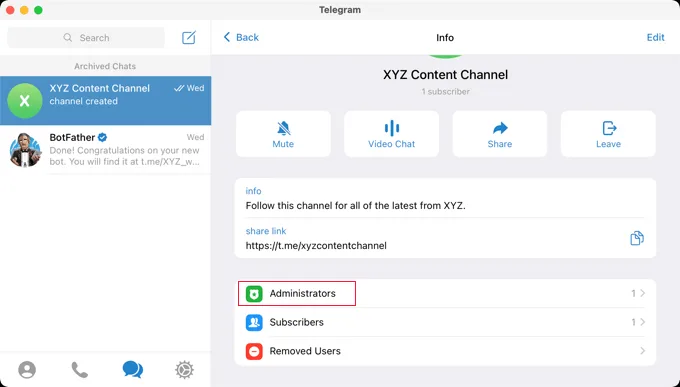Click the green X channel avatar
The image size is (680, 387).
(25, 101)
